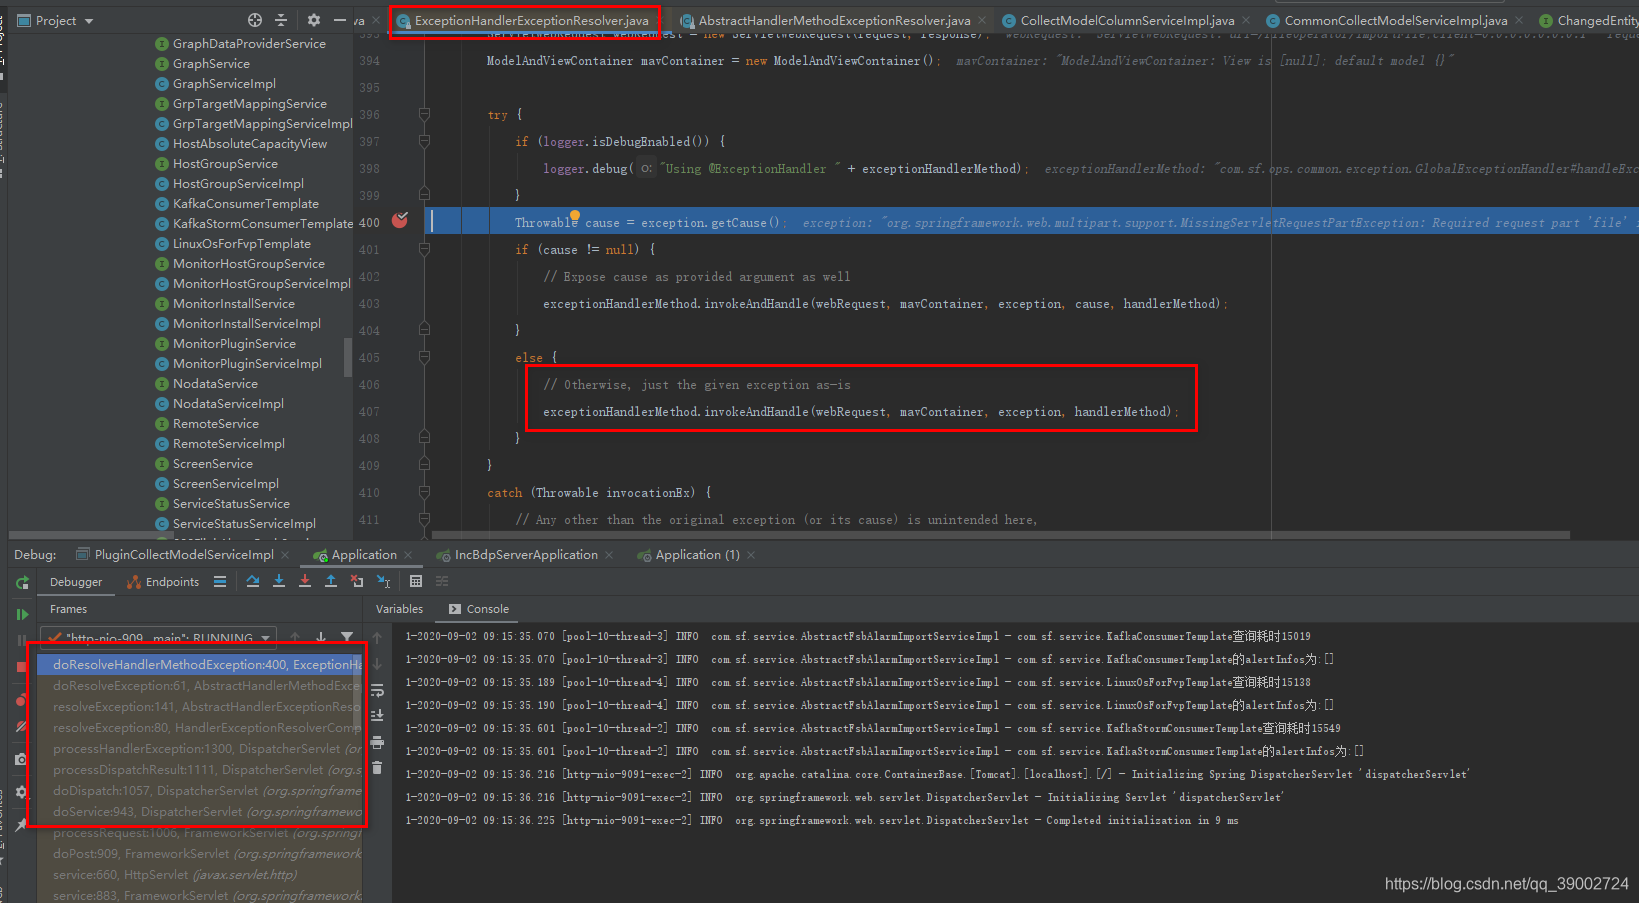Resume program execution

pos(22,614)
